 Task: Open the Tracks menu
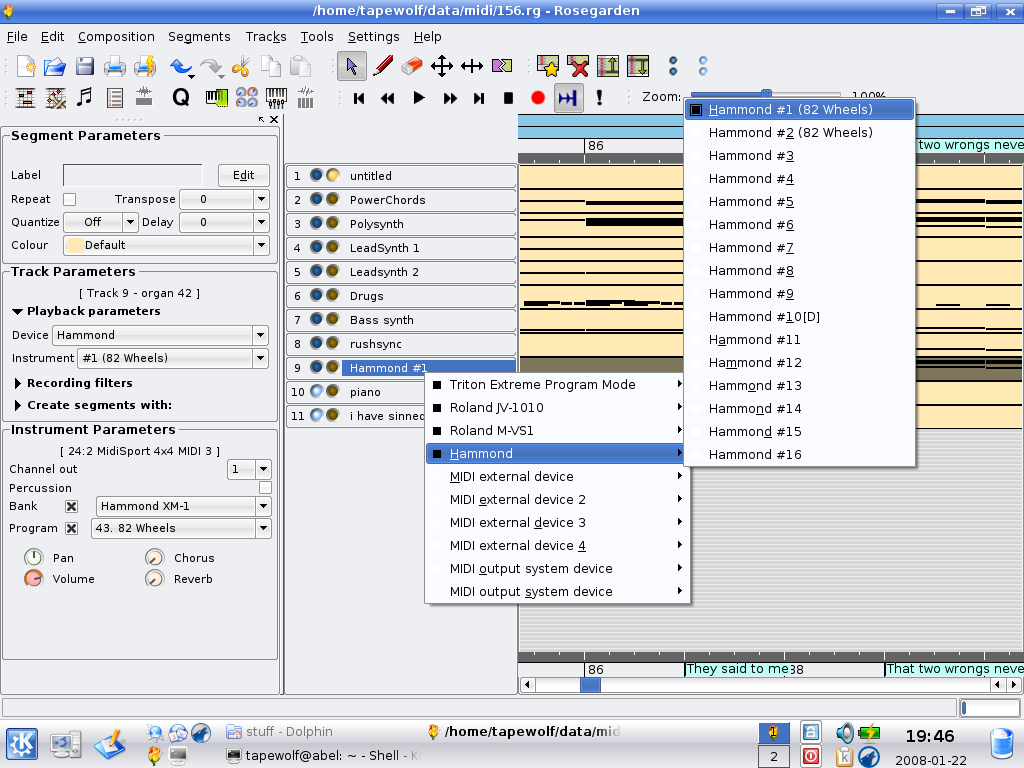(266, 37)
